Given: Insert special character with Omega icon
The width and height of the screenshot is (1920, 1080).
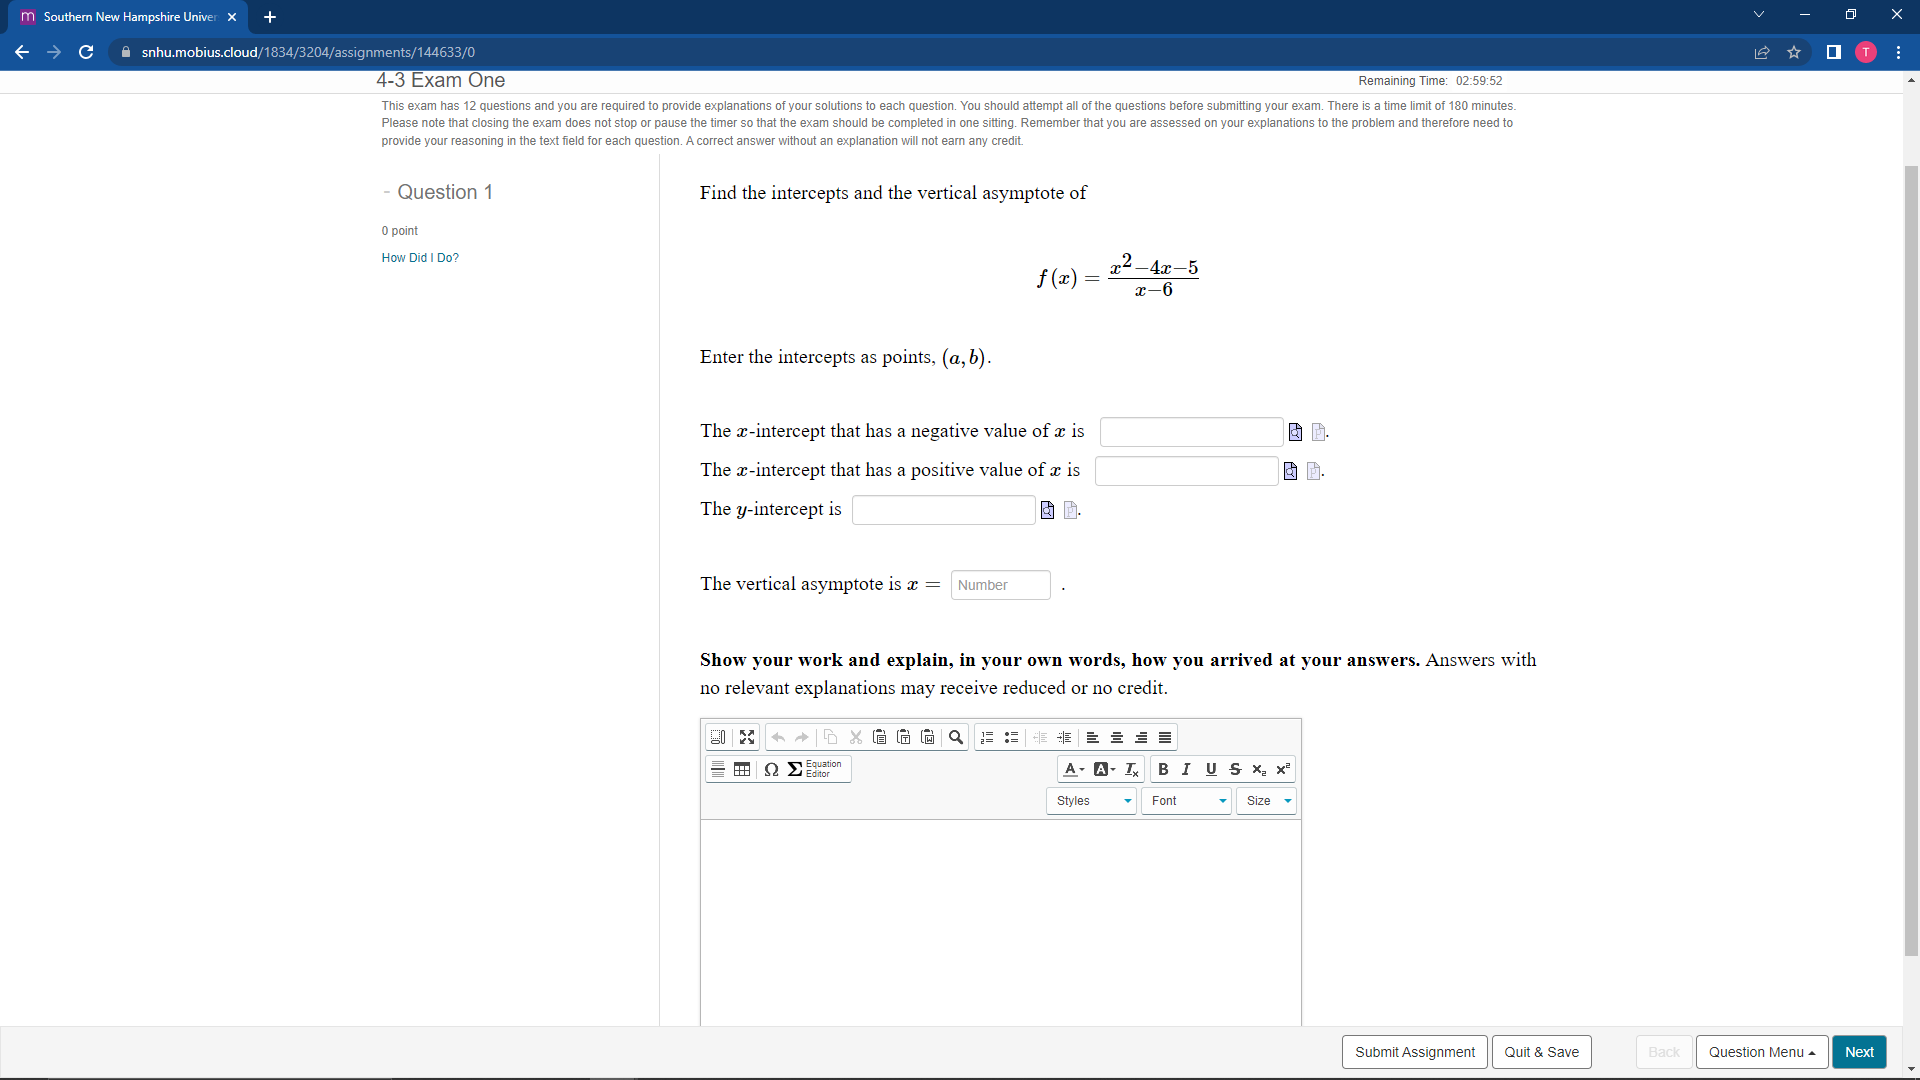Looking at the screenshot, I should (771, 769).
